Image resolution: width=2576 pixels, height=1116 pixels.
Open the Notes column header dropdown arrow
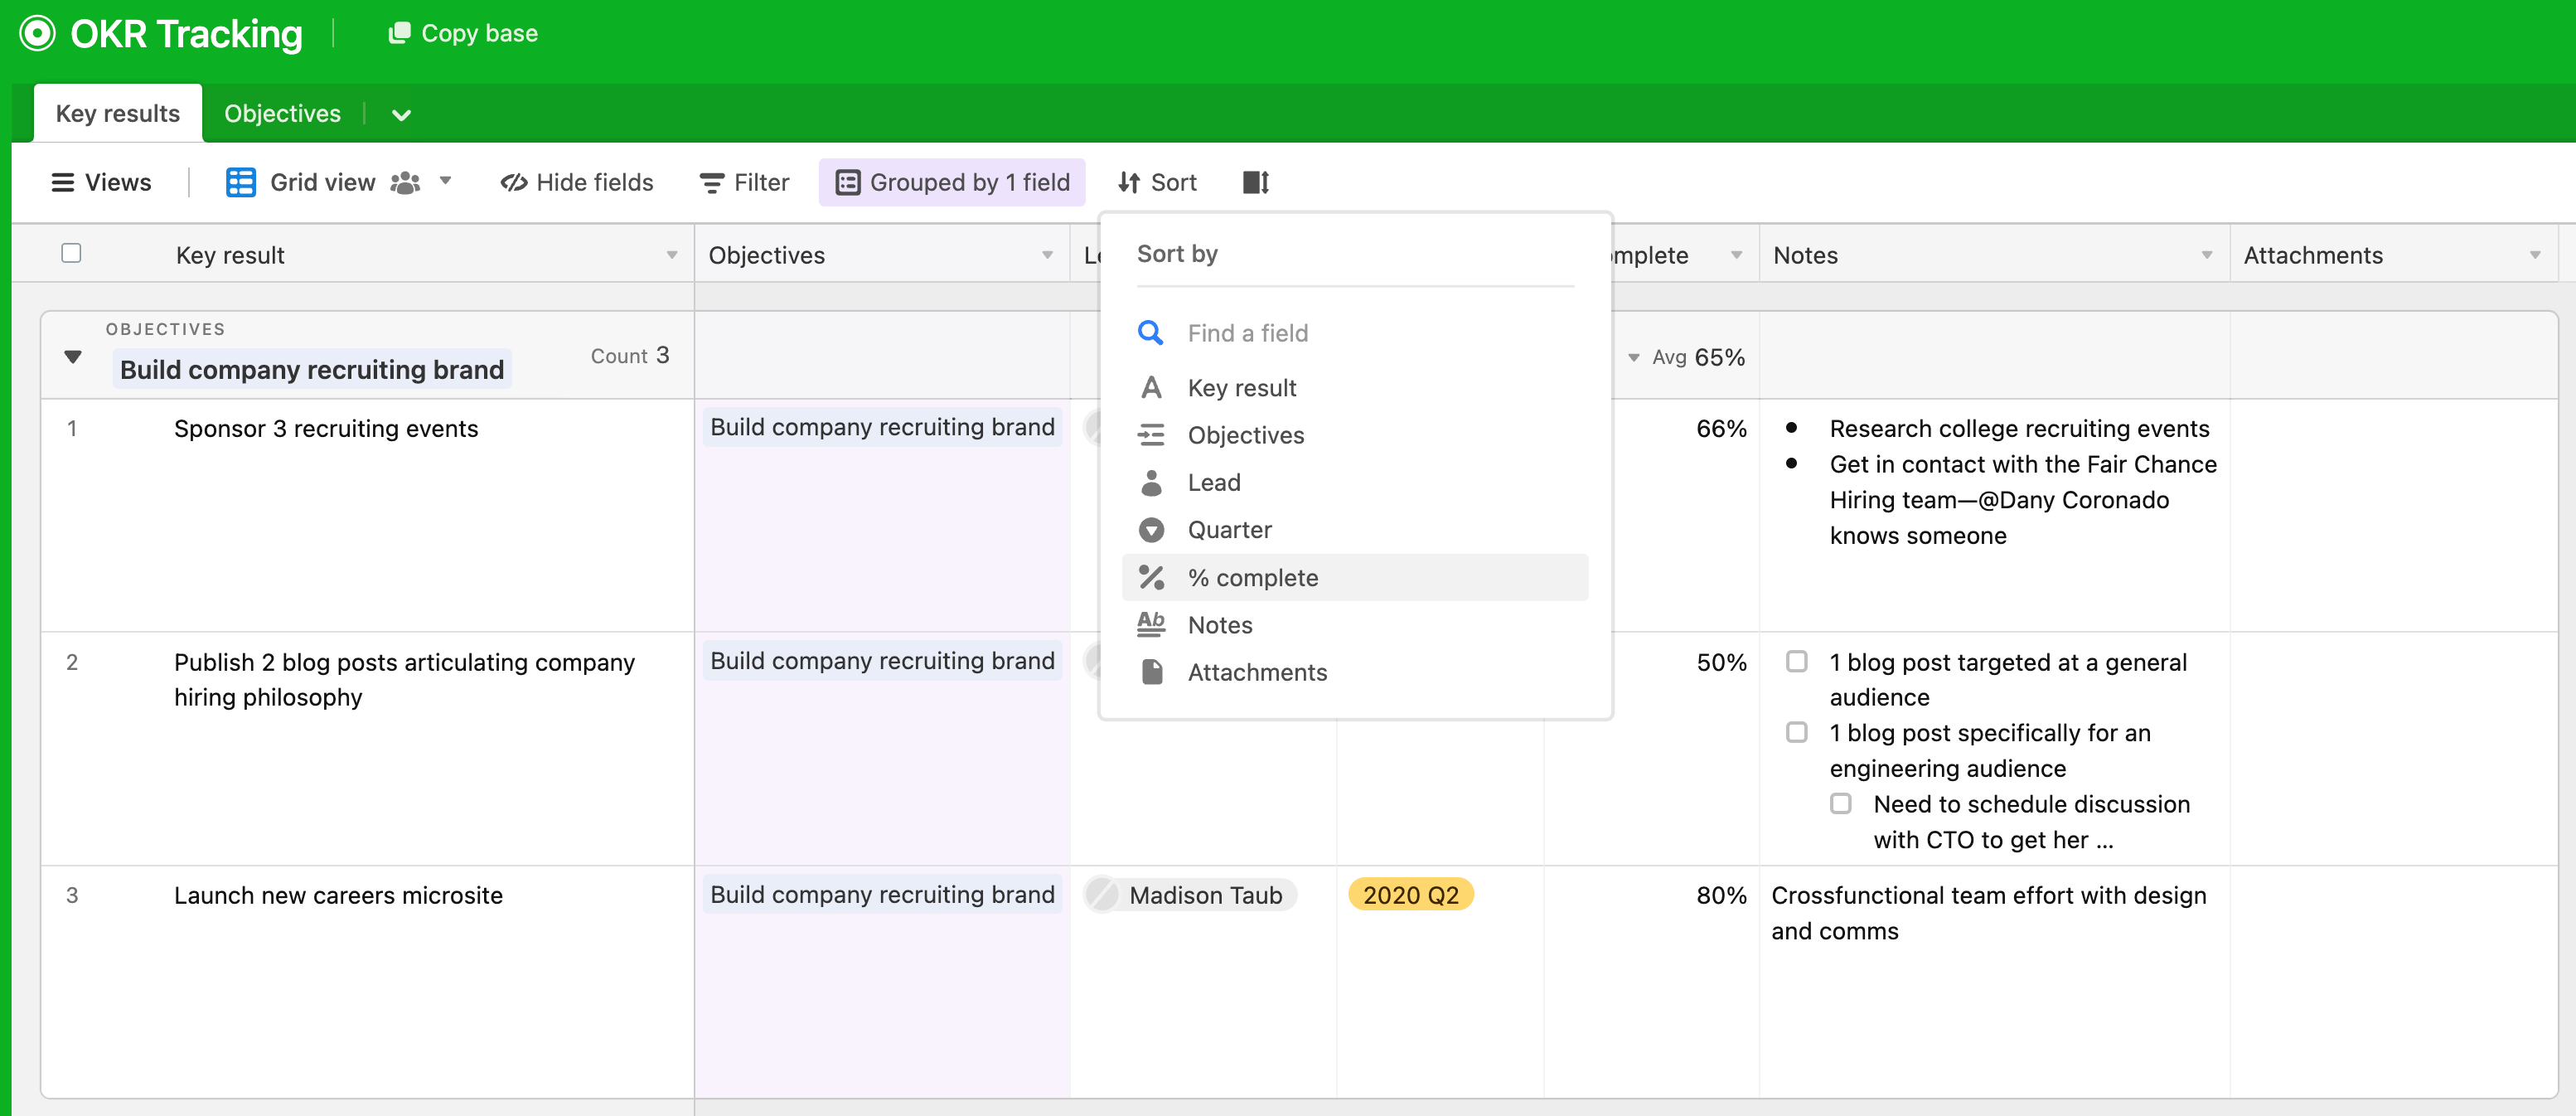[x=2206, y=255]
